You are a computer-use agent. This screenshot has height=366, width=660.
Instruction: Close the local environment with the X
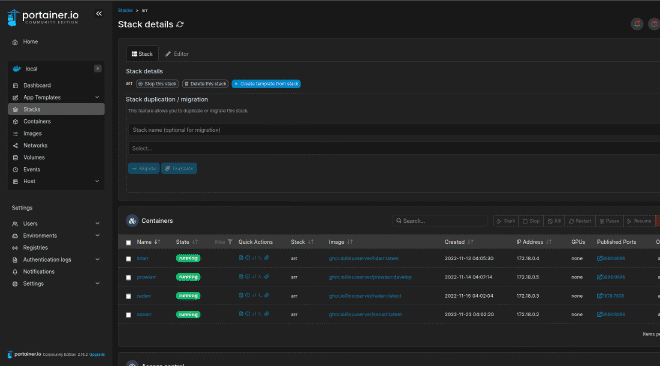point(98,69)
